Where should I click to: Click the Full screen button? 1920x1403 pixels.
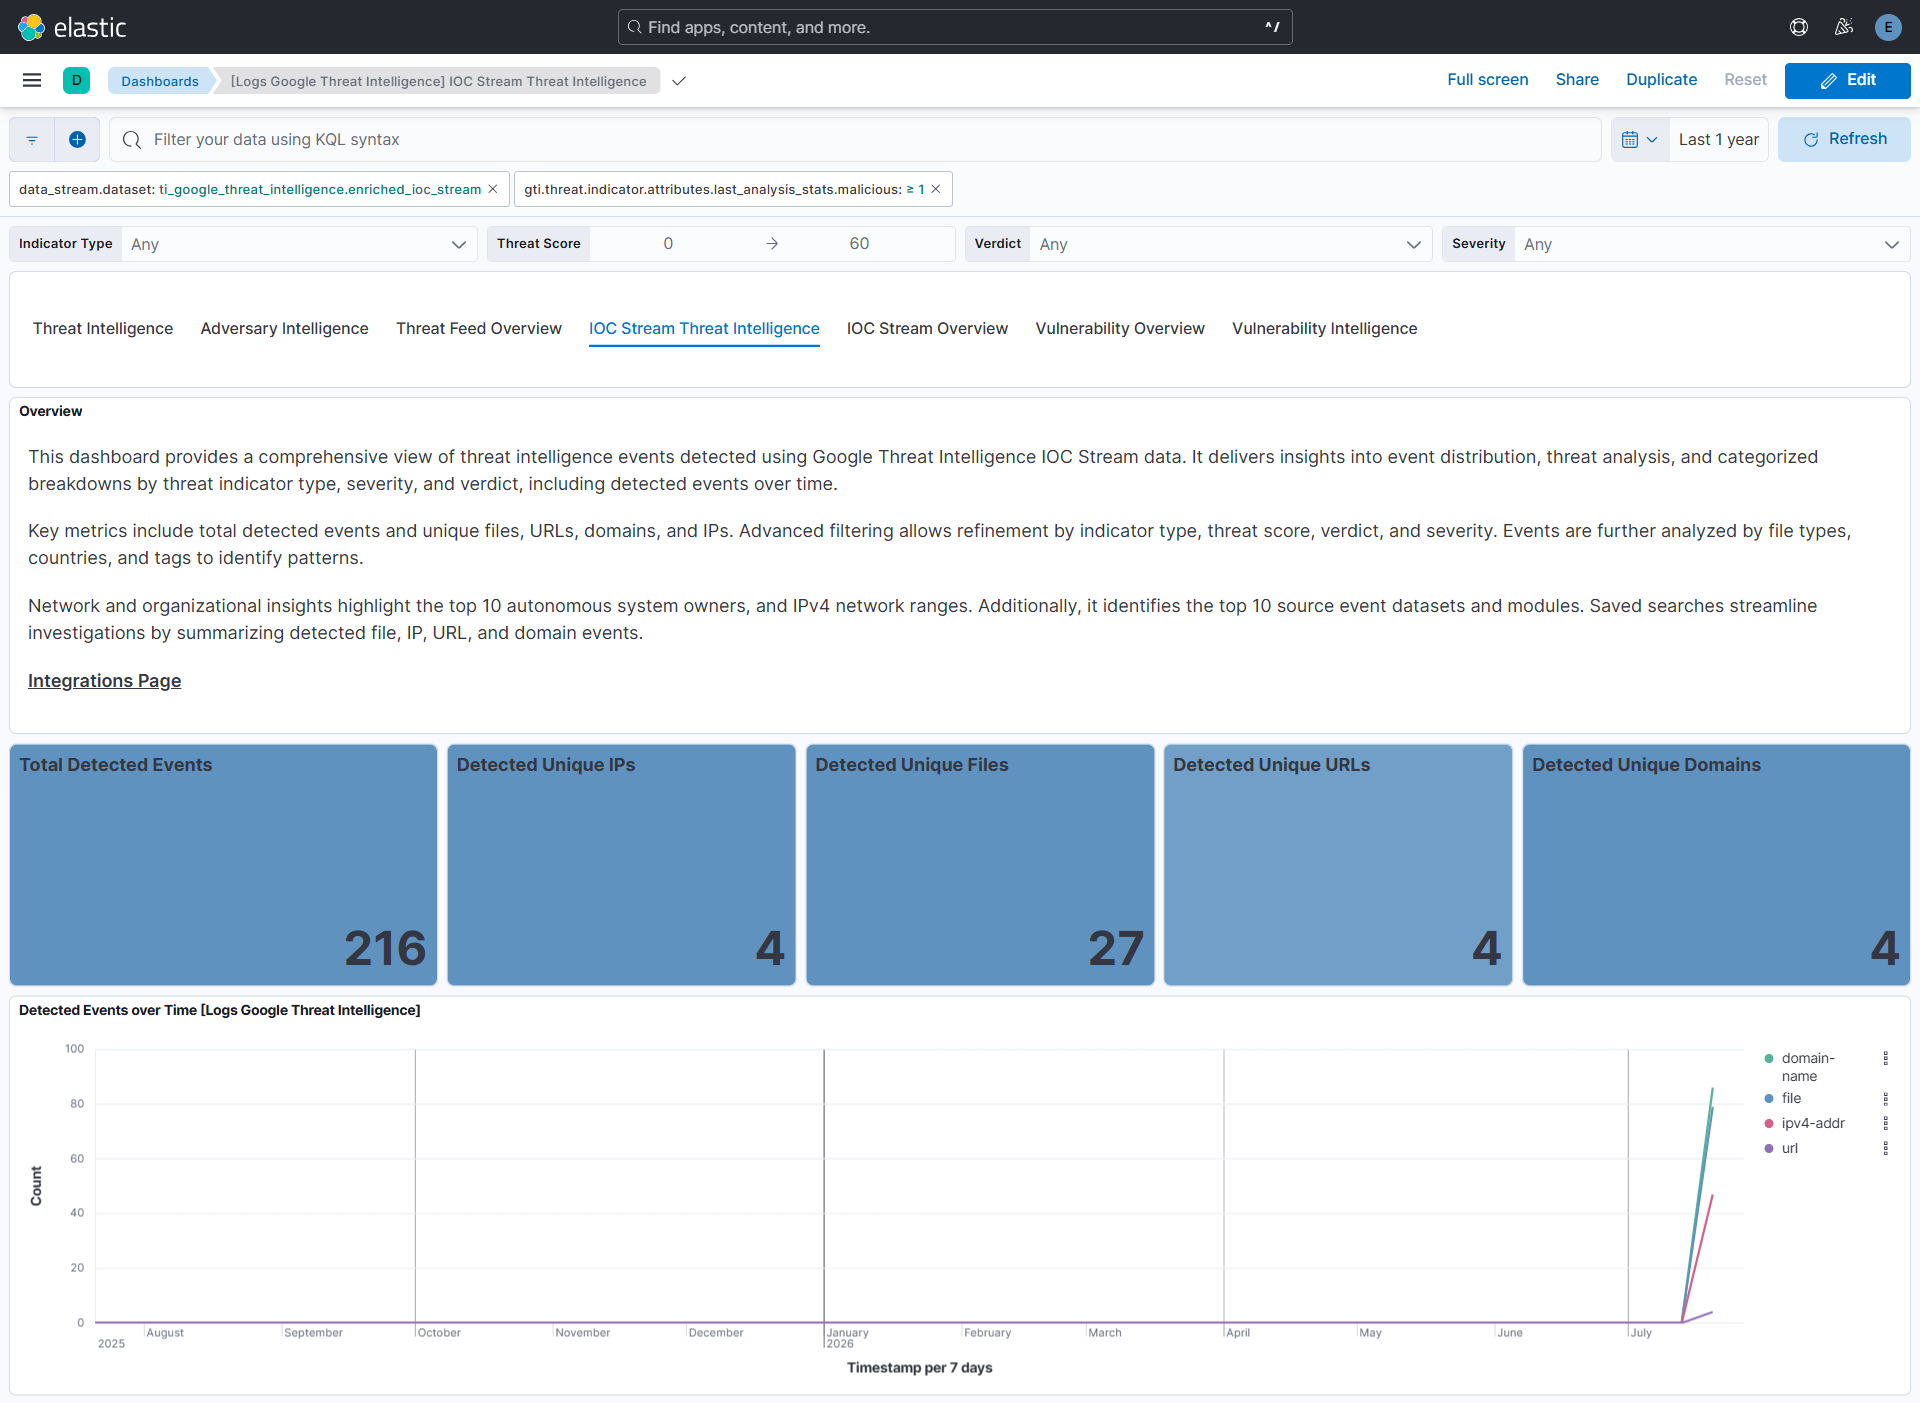point(1487,80)
